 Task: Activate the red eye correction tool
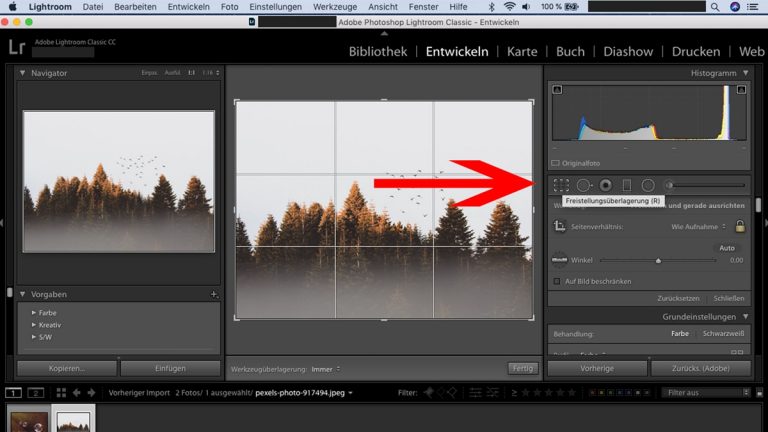click(x=605, y=185)
